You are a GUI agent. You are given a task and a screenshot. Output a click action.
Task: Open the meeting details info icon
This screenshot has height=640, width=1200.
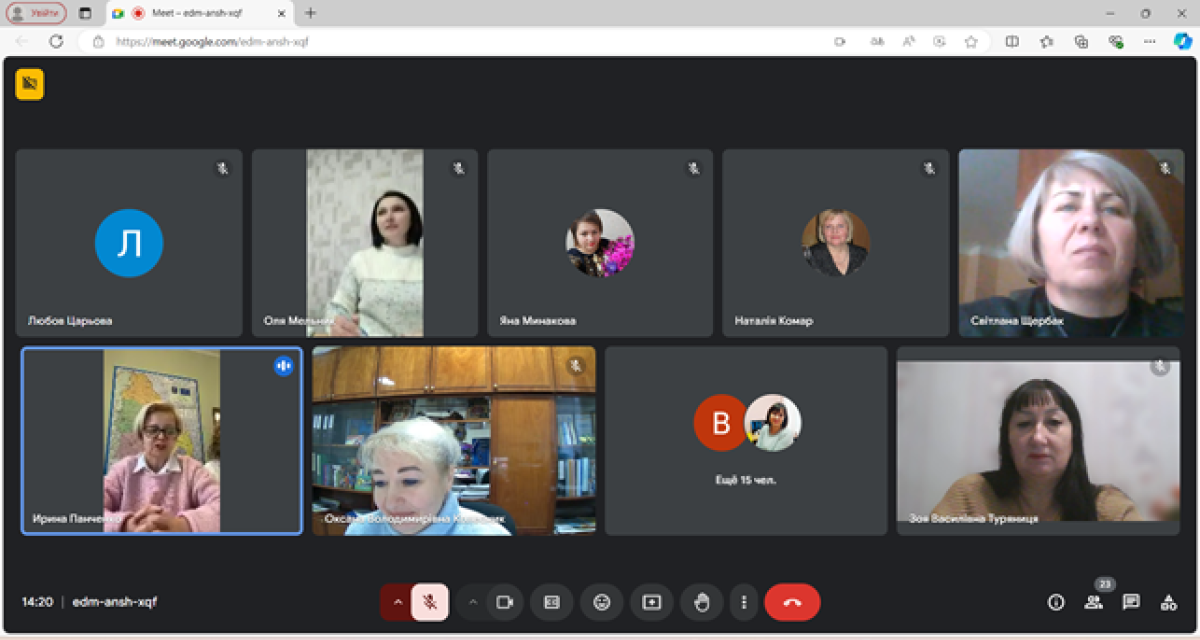[1056, 602]
